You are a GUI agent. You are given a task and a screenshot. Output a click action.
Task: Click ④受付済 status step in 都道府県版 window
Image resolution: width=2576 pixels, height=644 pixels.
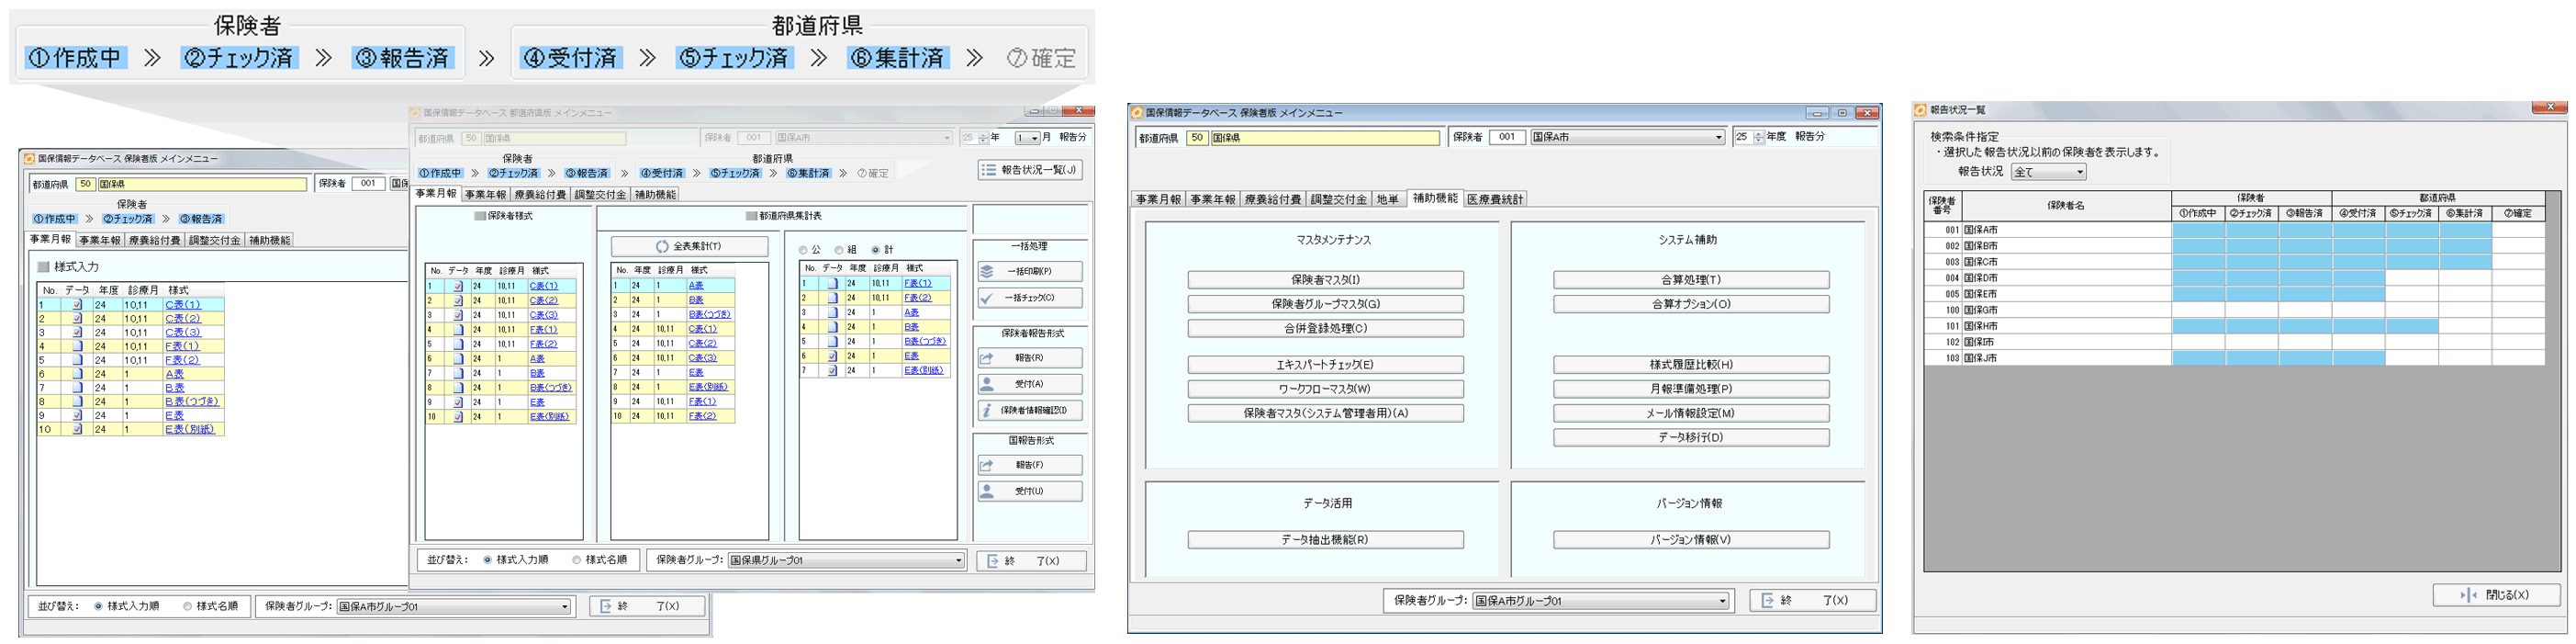coord(661,173)
